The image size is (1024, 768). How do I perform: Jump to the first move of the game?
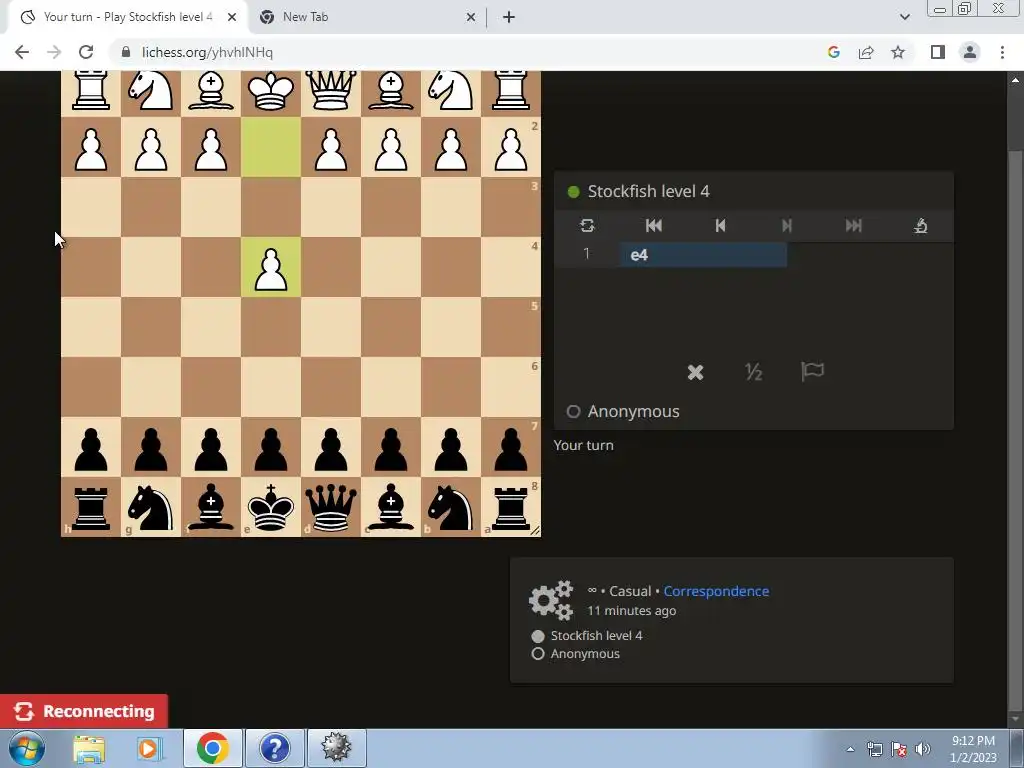[x=654, y=226]
